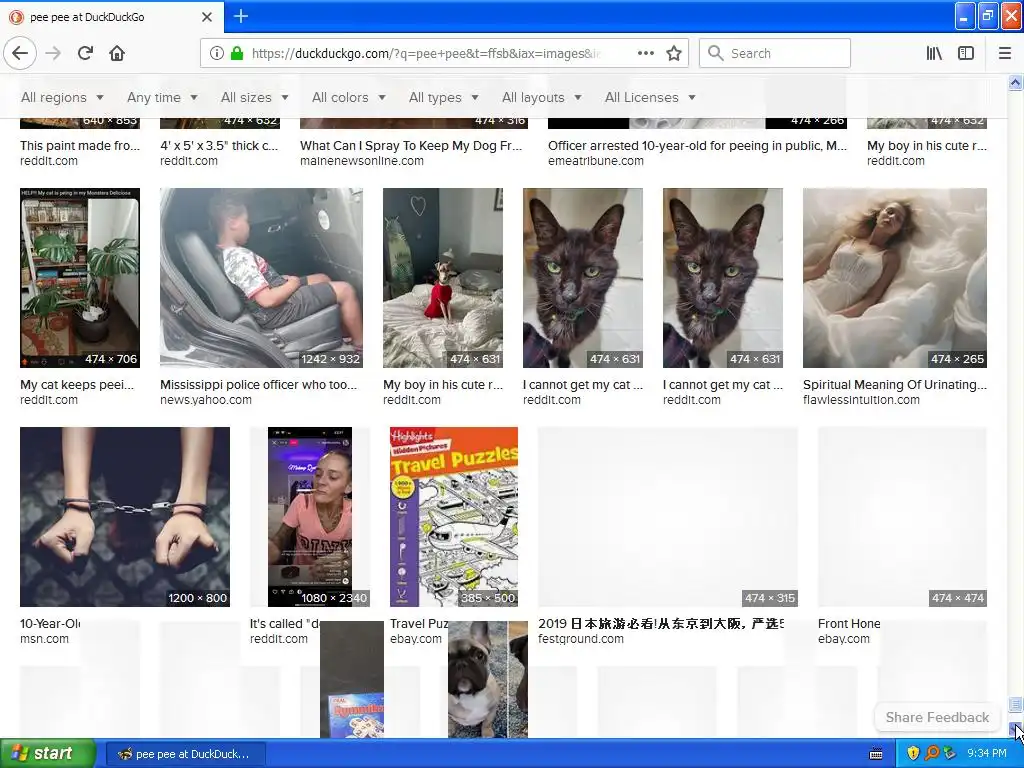1024x768 pixels.
Task: Open the All sizes dropdown
Action: tap(254, 97)
